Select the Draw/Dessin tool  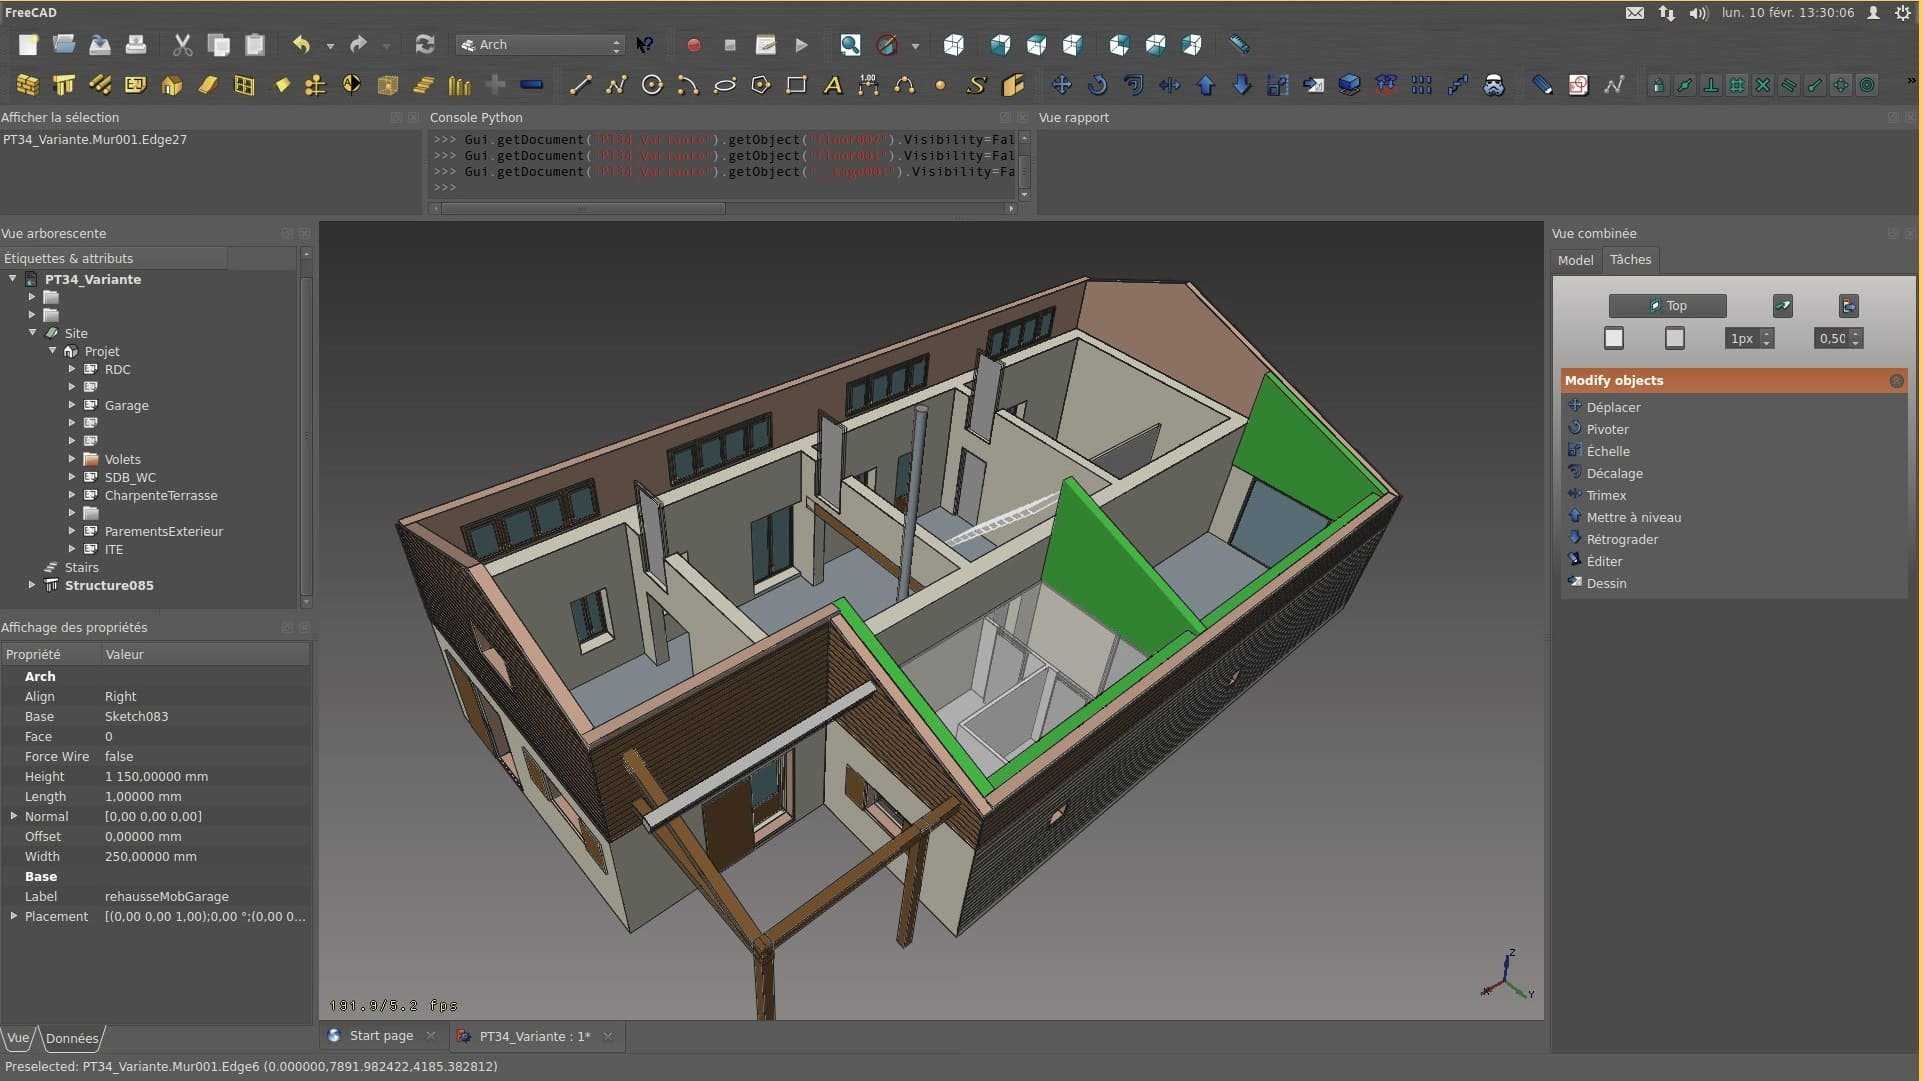(1606, 583)
